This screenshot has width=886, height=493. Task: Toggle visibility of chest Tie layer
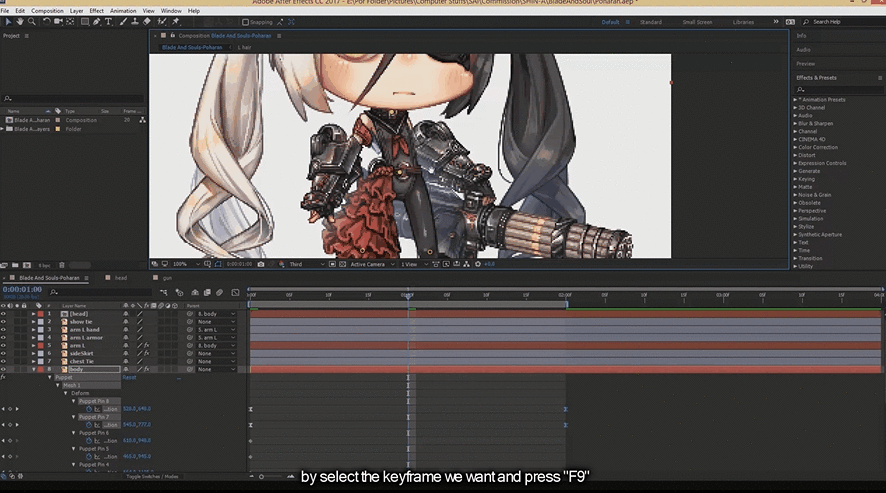click(x=3, y=361)
